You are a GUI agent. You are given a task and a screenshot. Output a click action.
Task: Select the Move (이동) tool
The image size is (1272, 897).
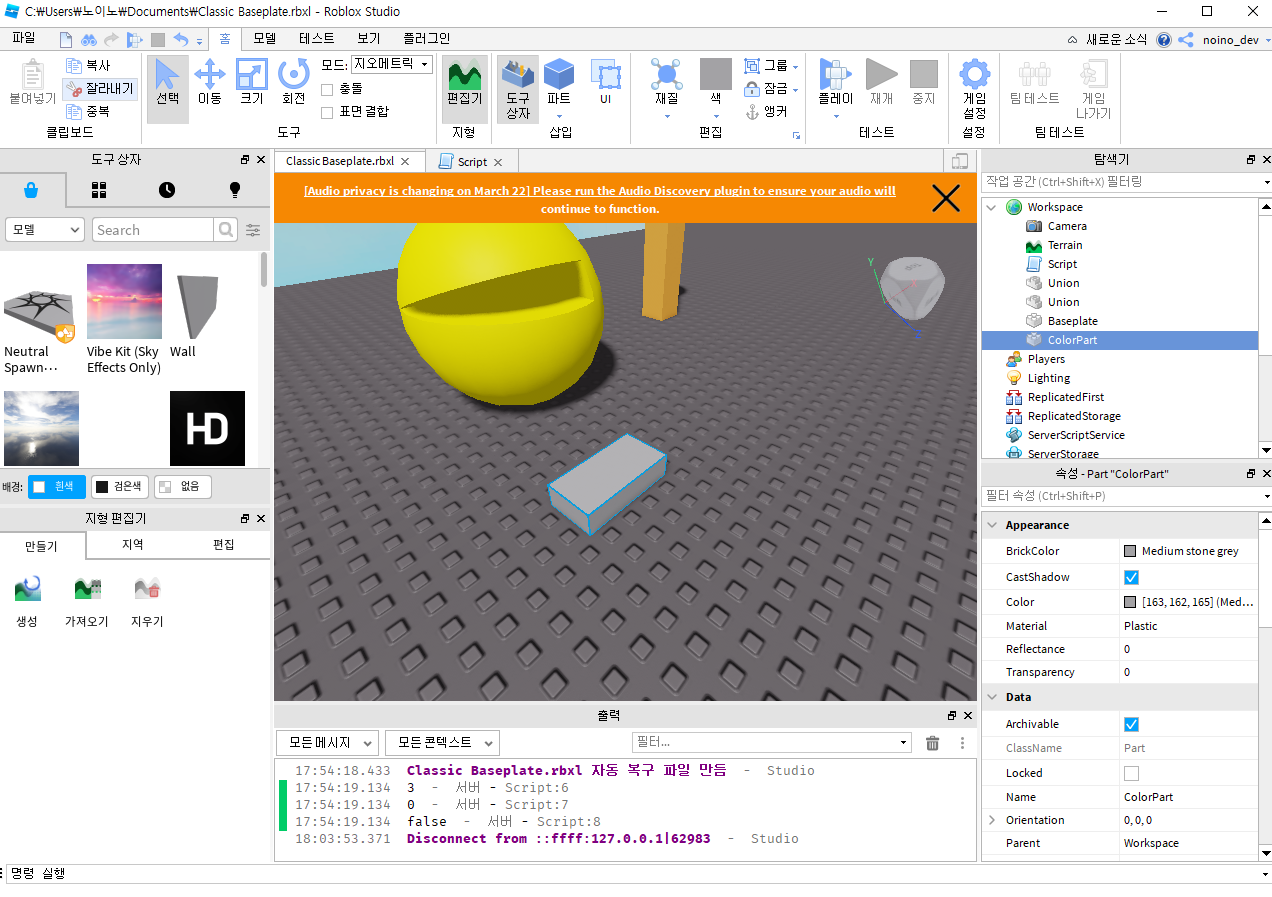pos(209,82)
